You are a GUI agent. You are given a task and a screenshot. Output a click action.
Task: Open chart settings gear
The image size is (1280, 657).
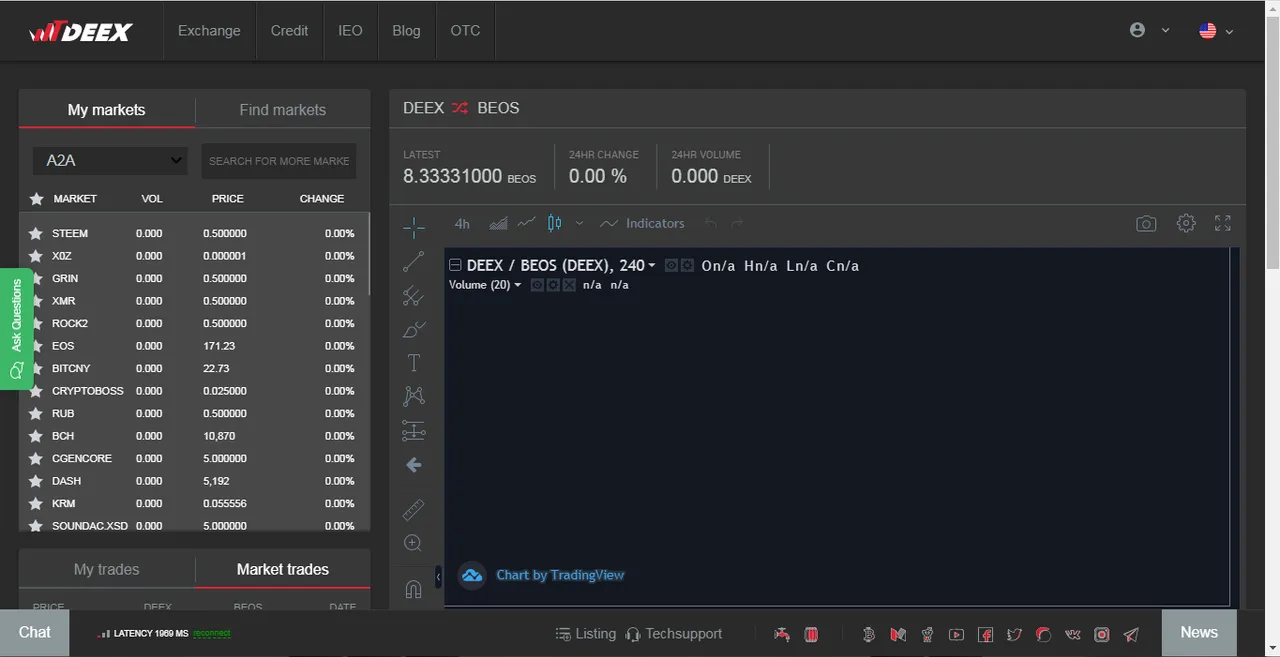pos(1186,223)
